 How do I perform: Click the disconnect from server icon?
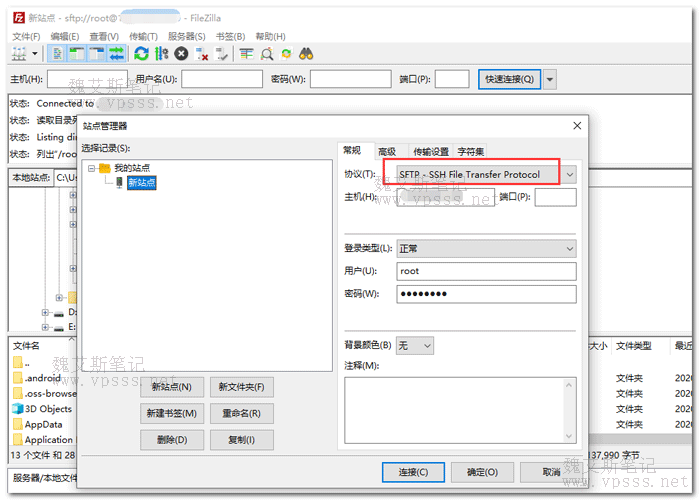pos(202,54)
